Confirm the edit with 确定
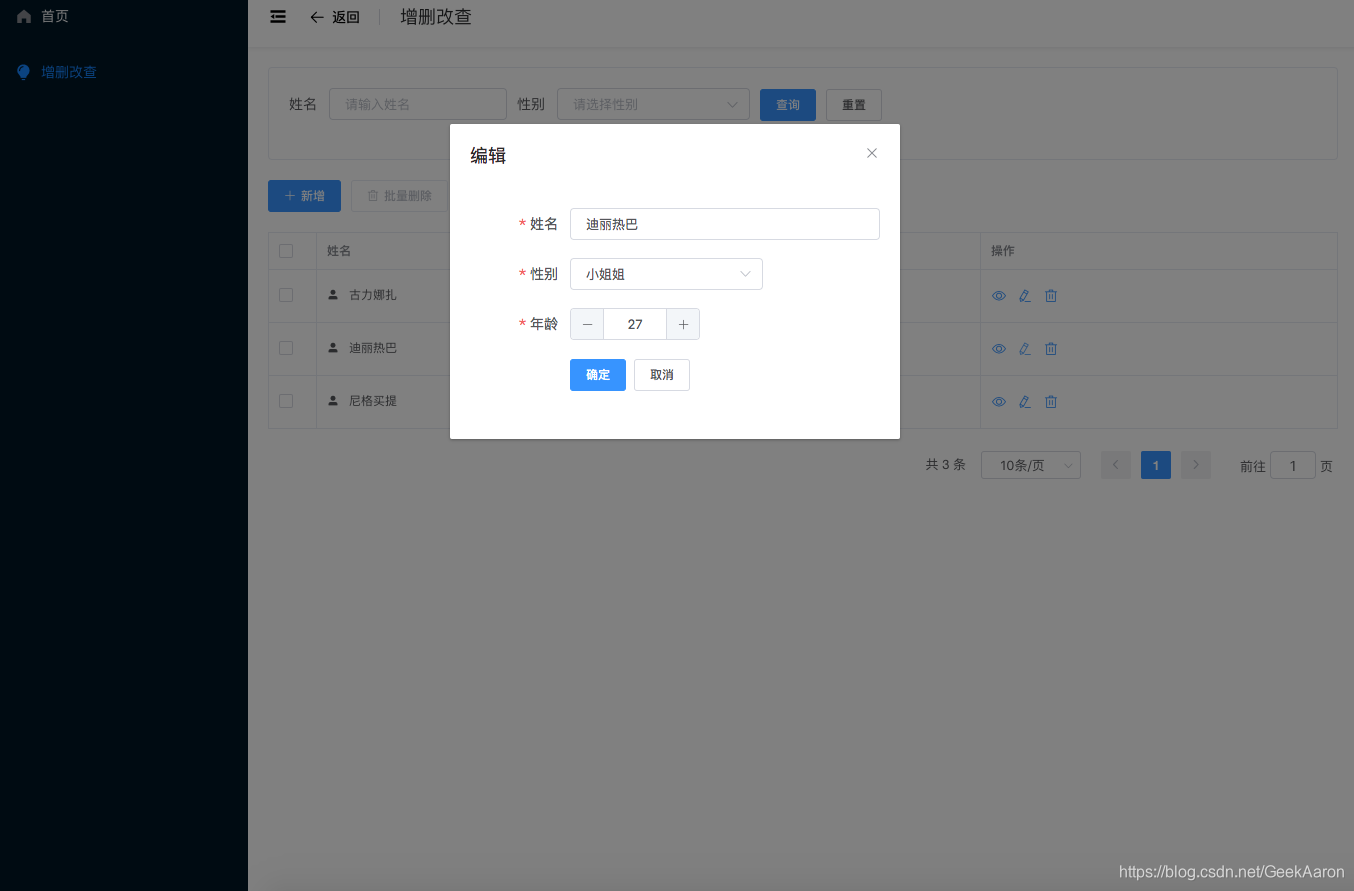Viewport: 1354px width, 891px height. point(598,375)
